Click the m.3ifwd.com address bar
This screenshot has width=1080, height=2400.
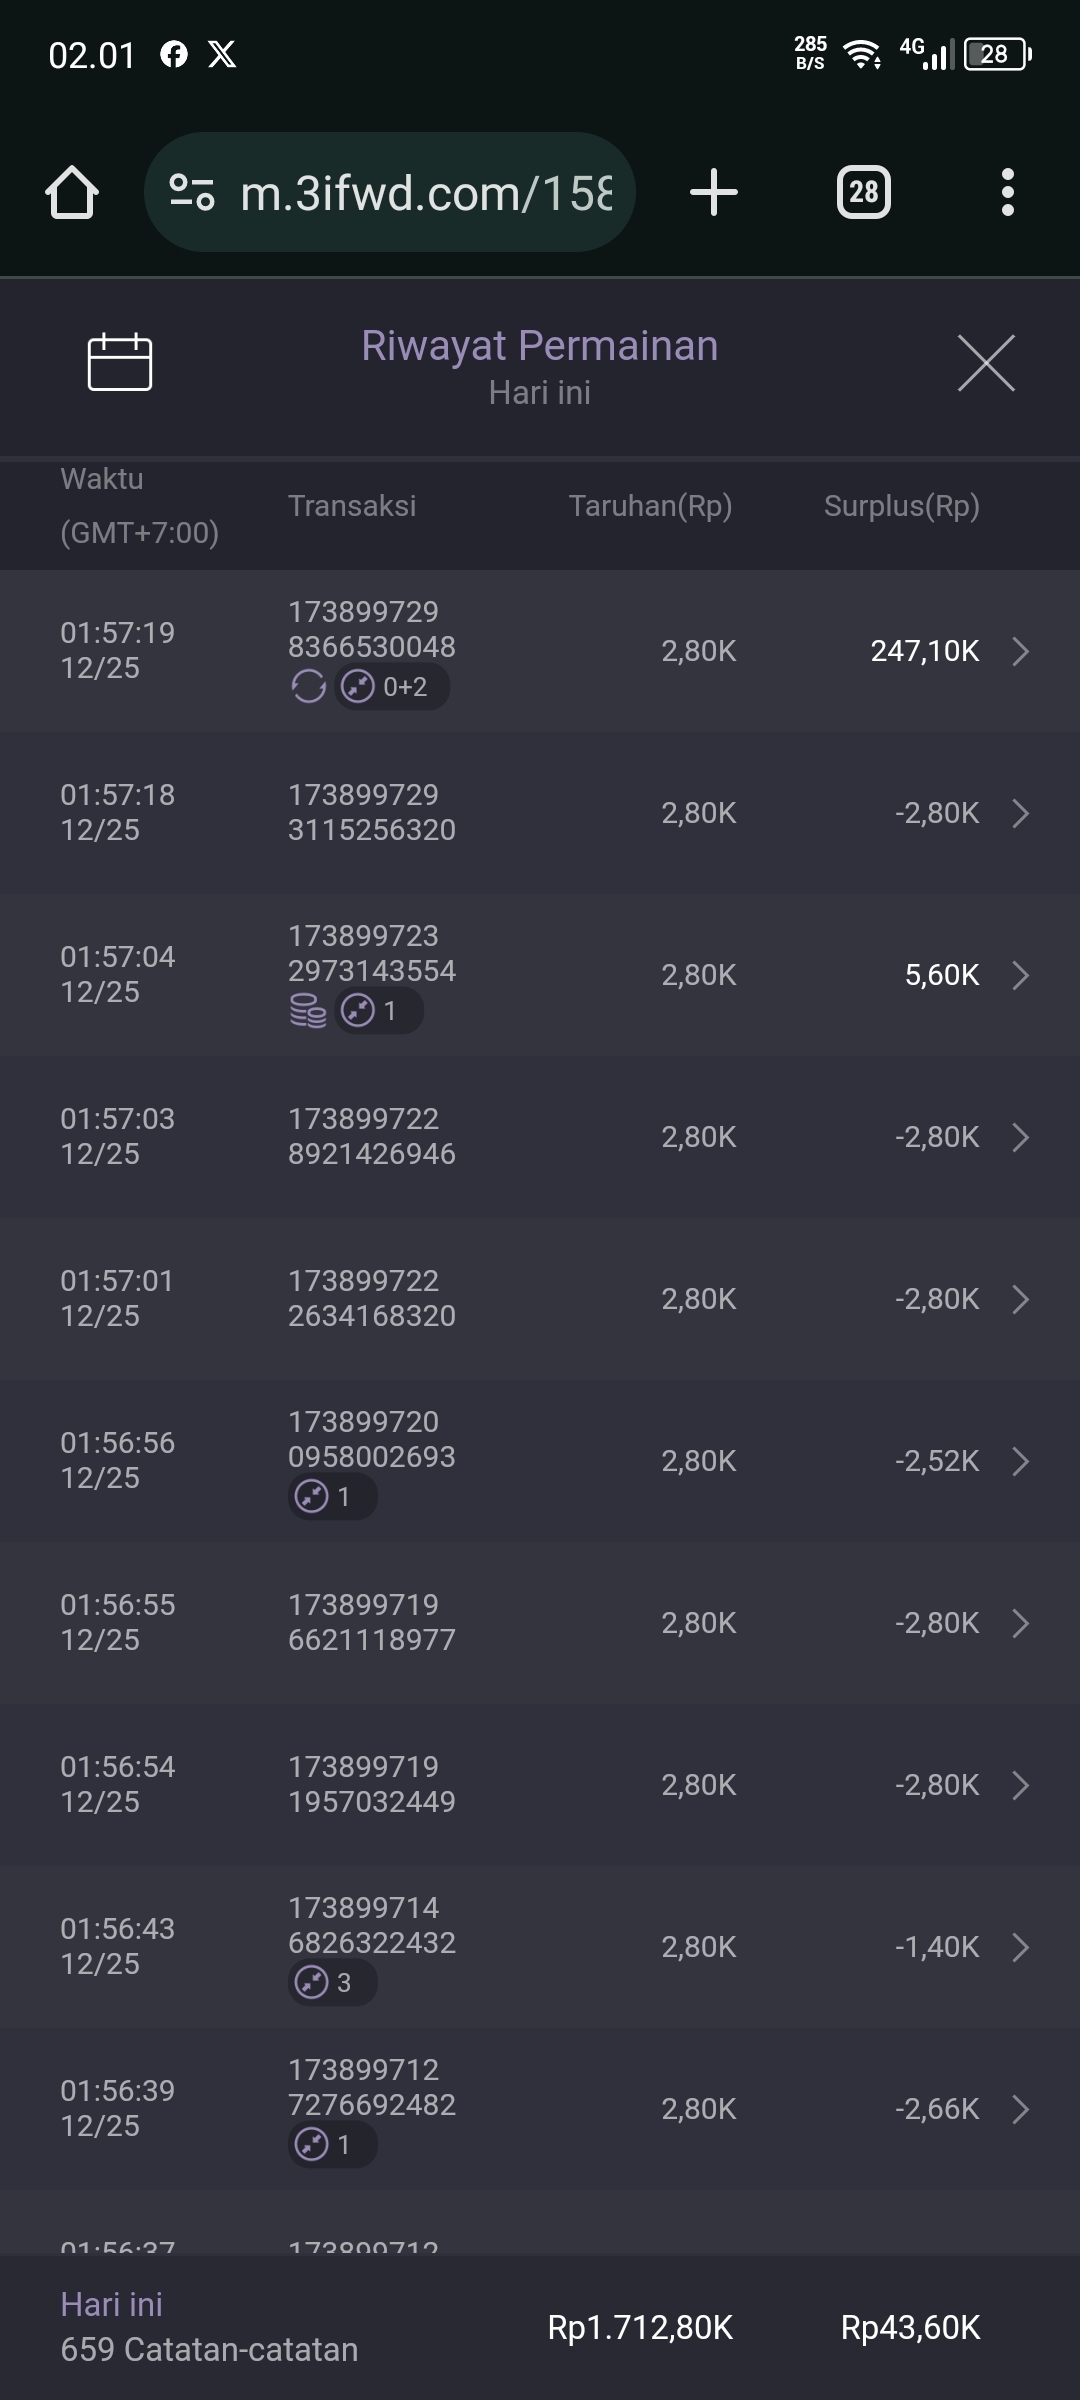point(425,192)
